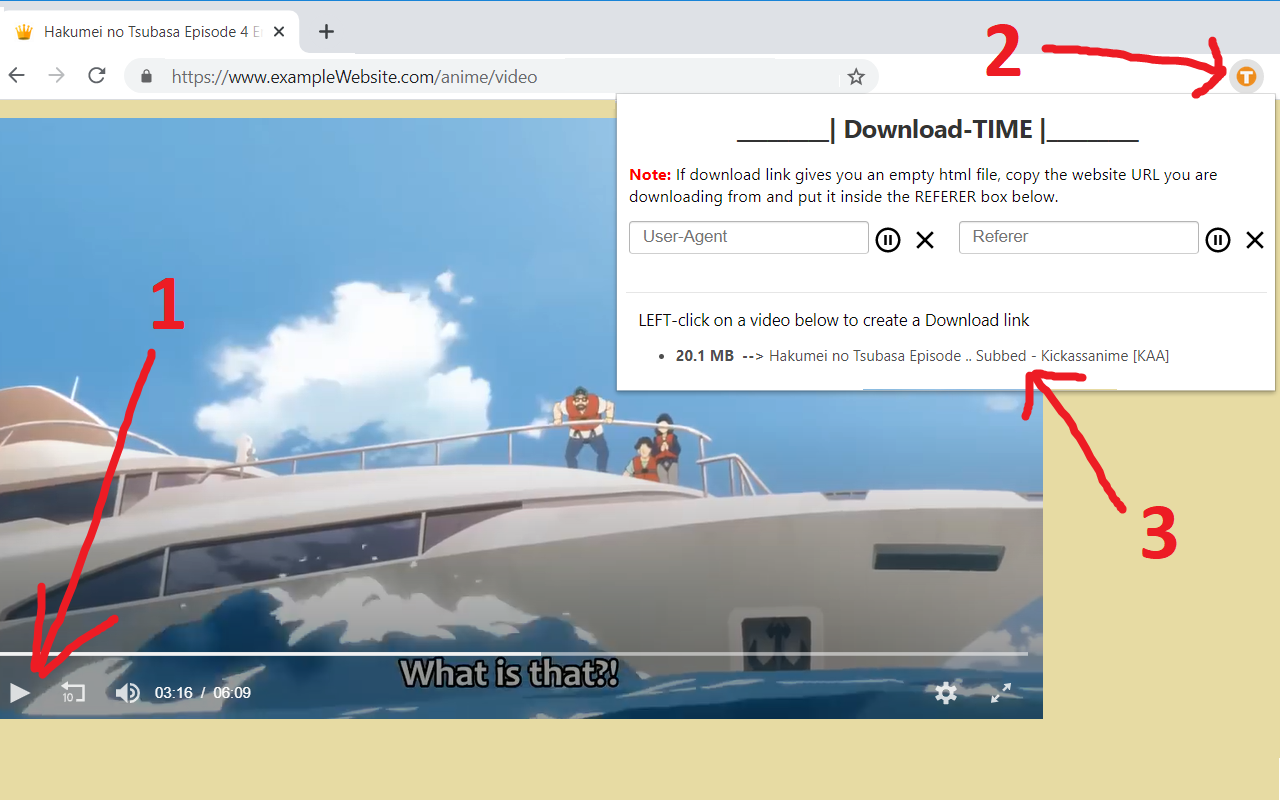Clear the Referer field with X
Screen dimensions: 1280x800
click(x=1255, y=239)
